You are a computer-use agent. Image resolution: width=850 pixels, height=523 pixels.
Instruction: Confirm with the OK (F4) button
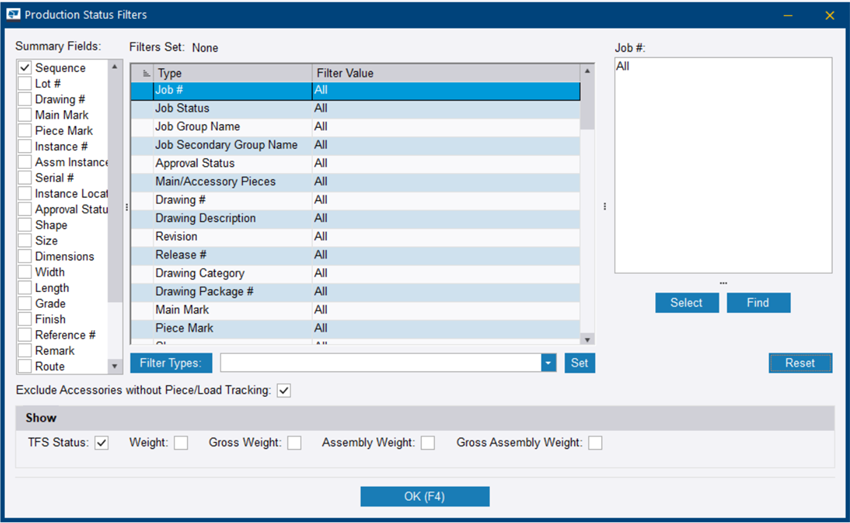pos(424,497)
